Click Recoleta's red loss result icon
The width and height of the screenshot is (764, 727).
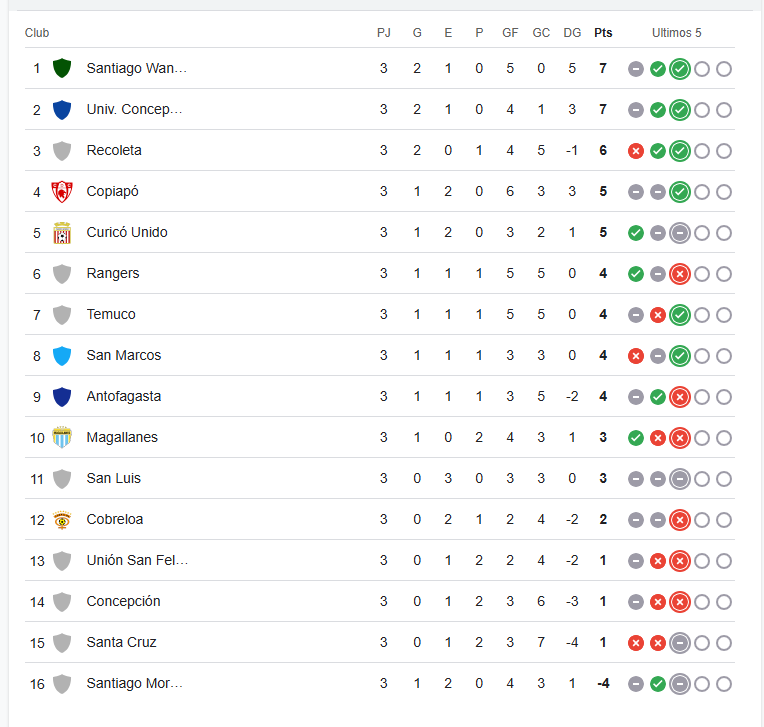click(636, 151)
